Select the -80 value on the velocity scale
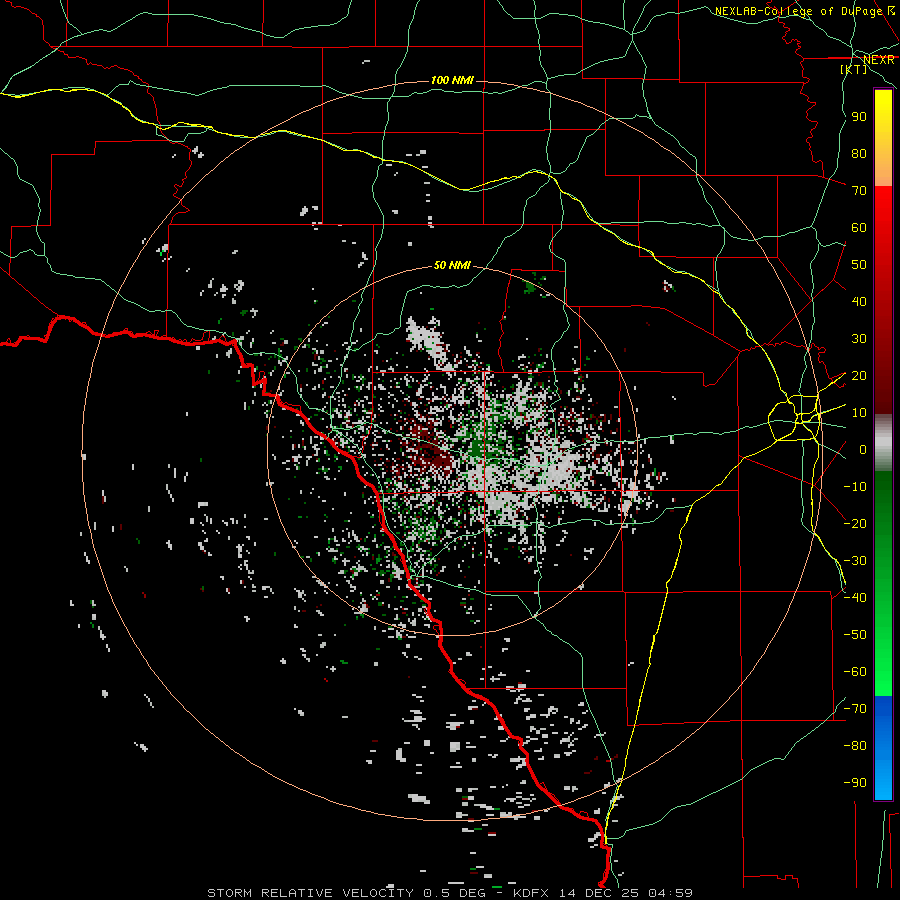 [855, 746]
